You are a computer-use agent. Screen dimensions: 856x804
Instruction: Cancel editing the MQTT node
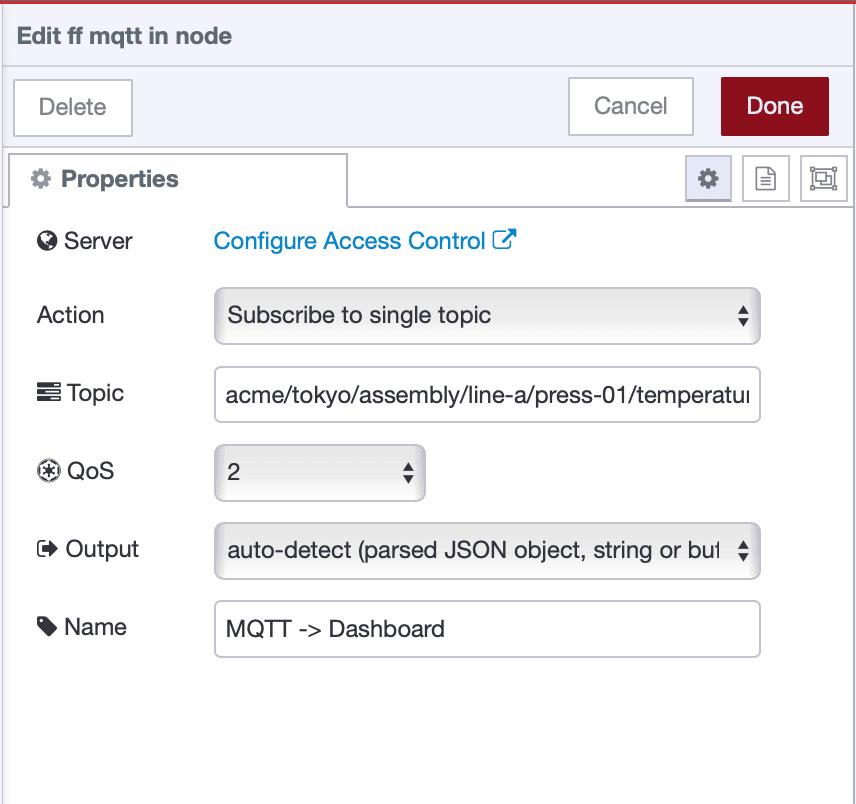point(630,106)
